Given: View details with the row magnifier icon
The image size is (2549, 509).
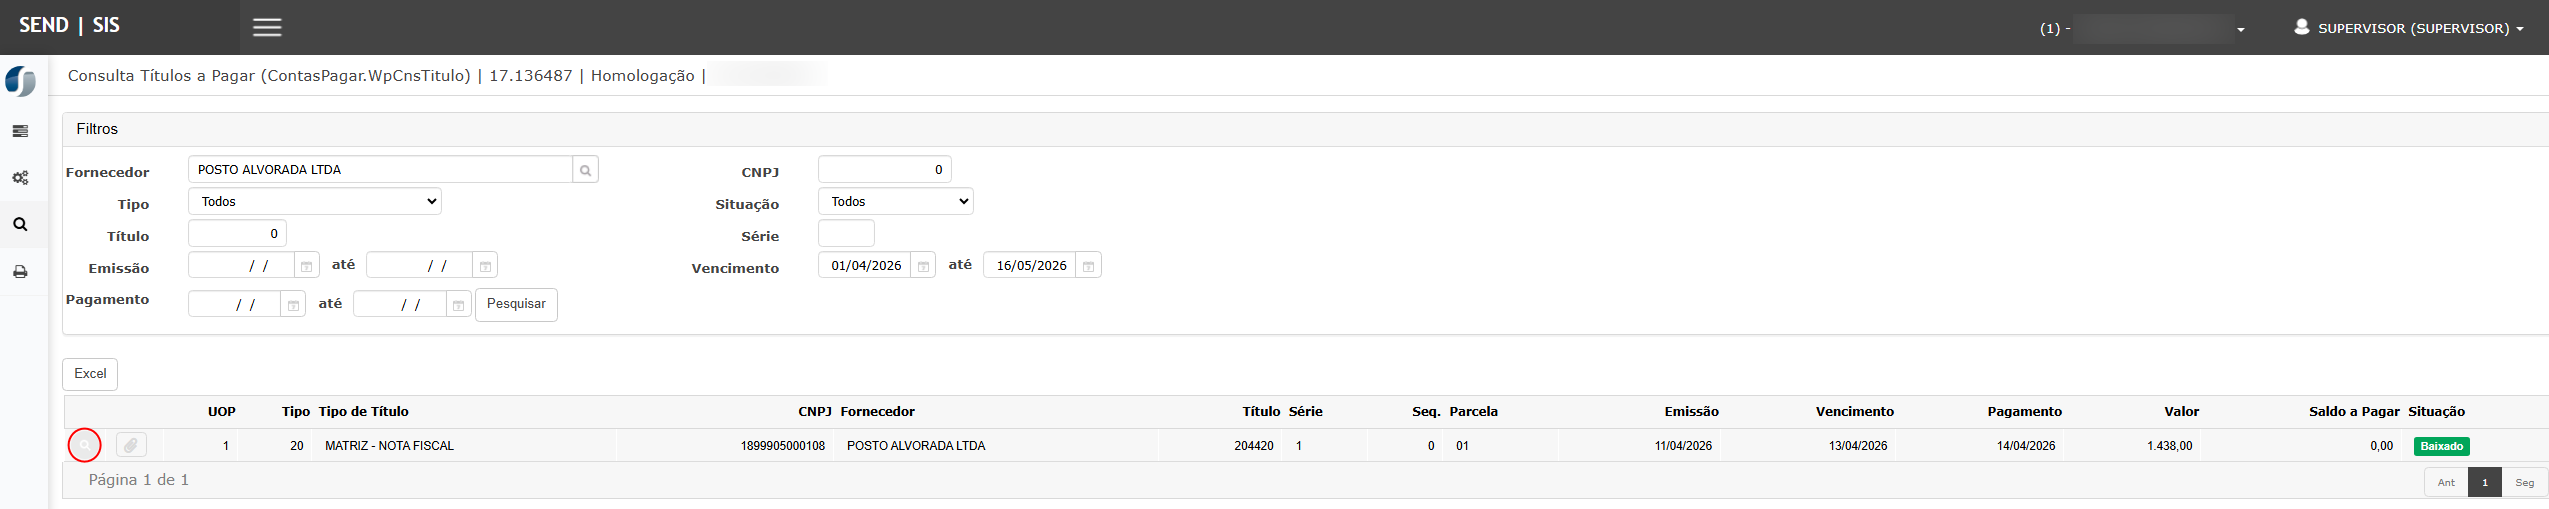Looking at the screenshot, I should click(x=85, y=445).
